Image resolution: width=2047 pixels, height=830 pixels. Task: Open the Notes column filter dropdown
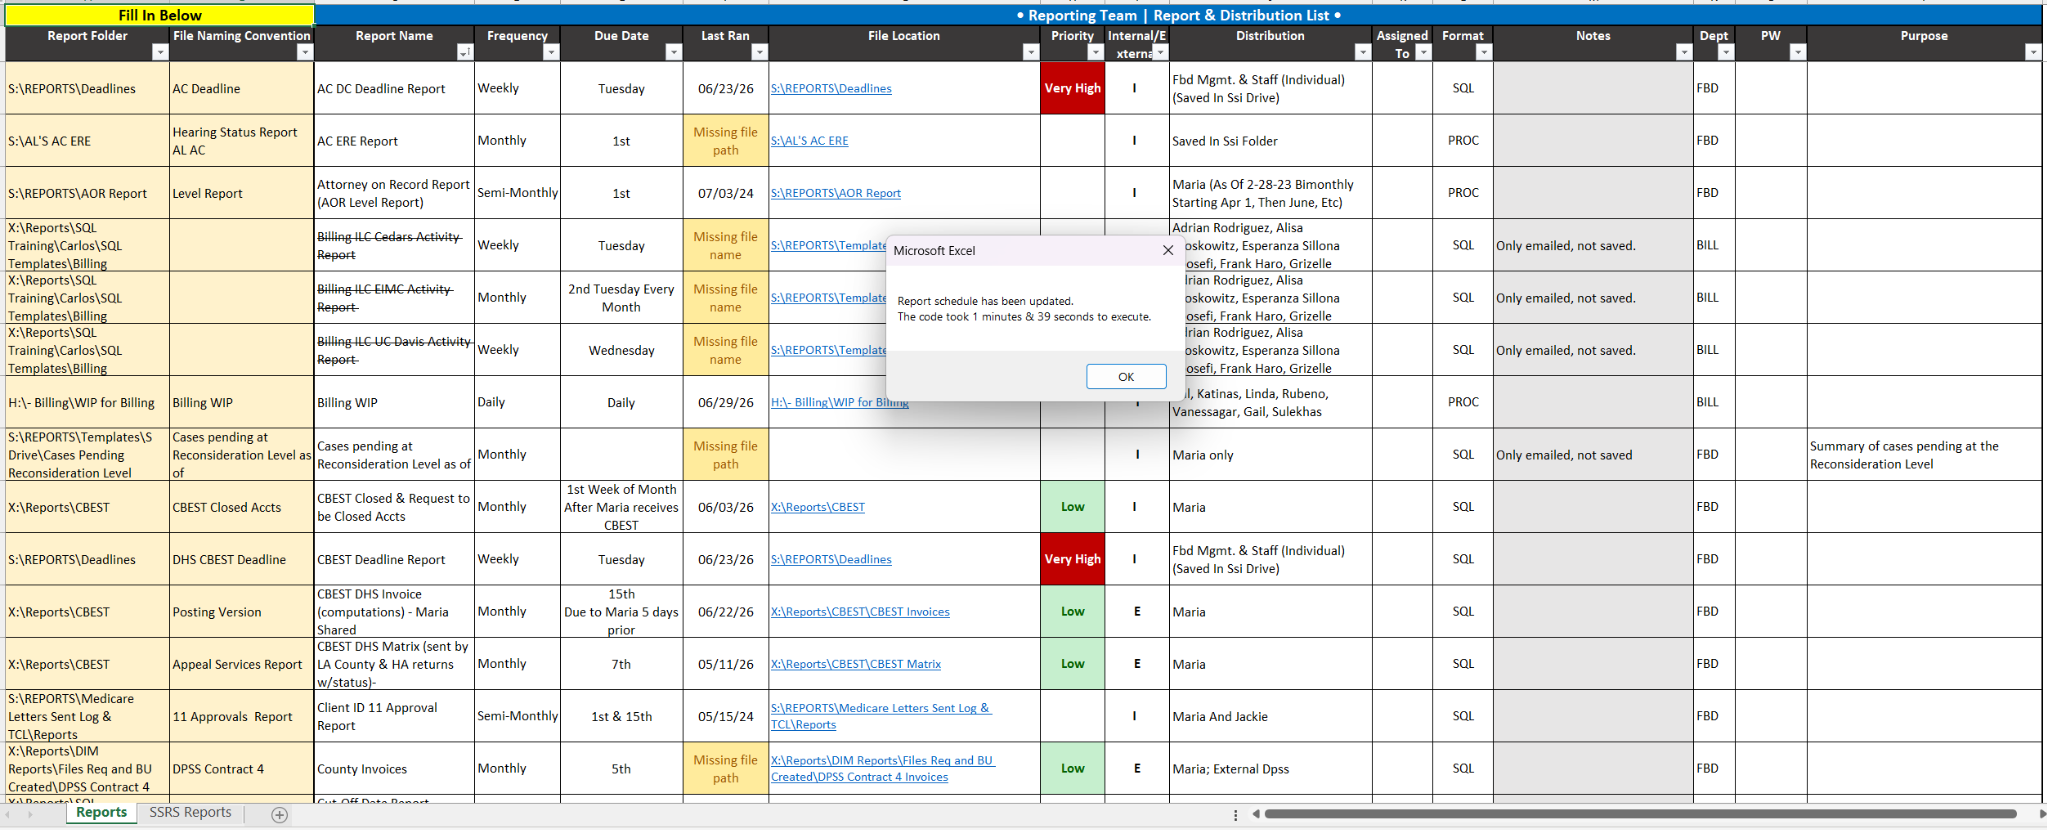pyautogui.click(x=1684, y=52)
